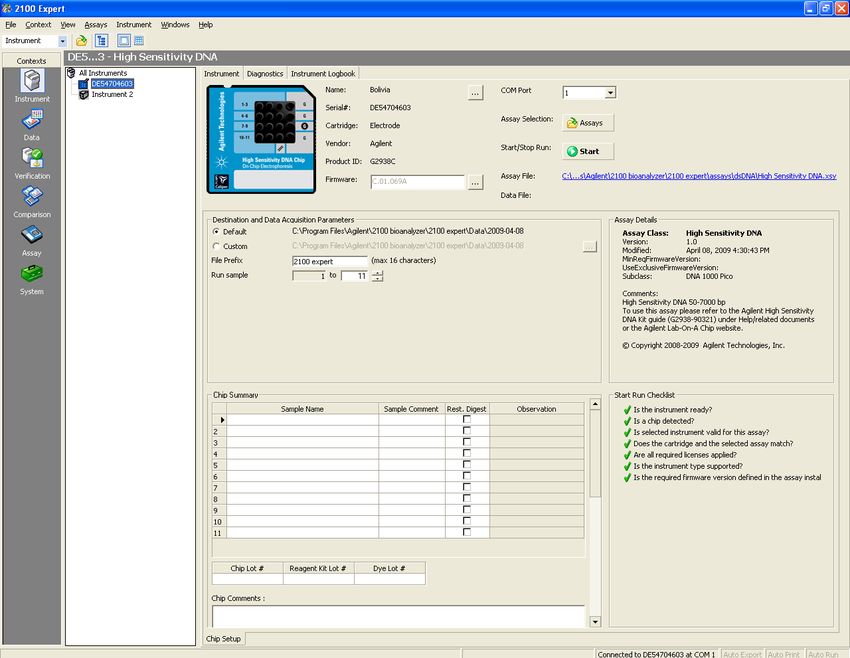Click ellipsis button next to Firmware
850x658 pixels.
[475, 183]
